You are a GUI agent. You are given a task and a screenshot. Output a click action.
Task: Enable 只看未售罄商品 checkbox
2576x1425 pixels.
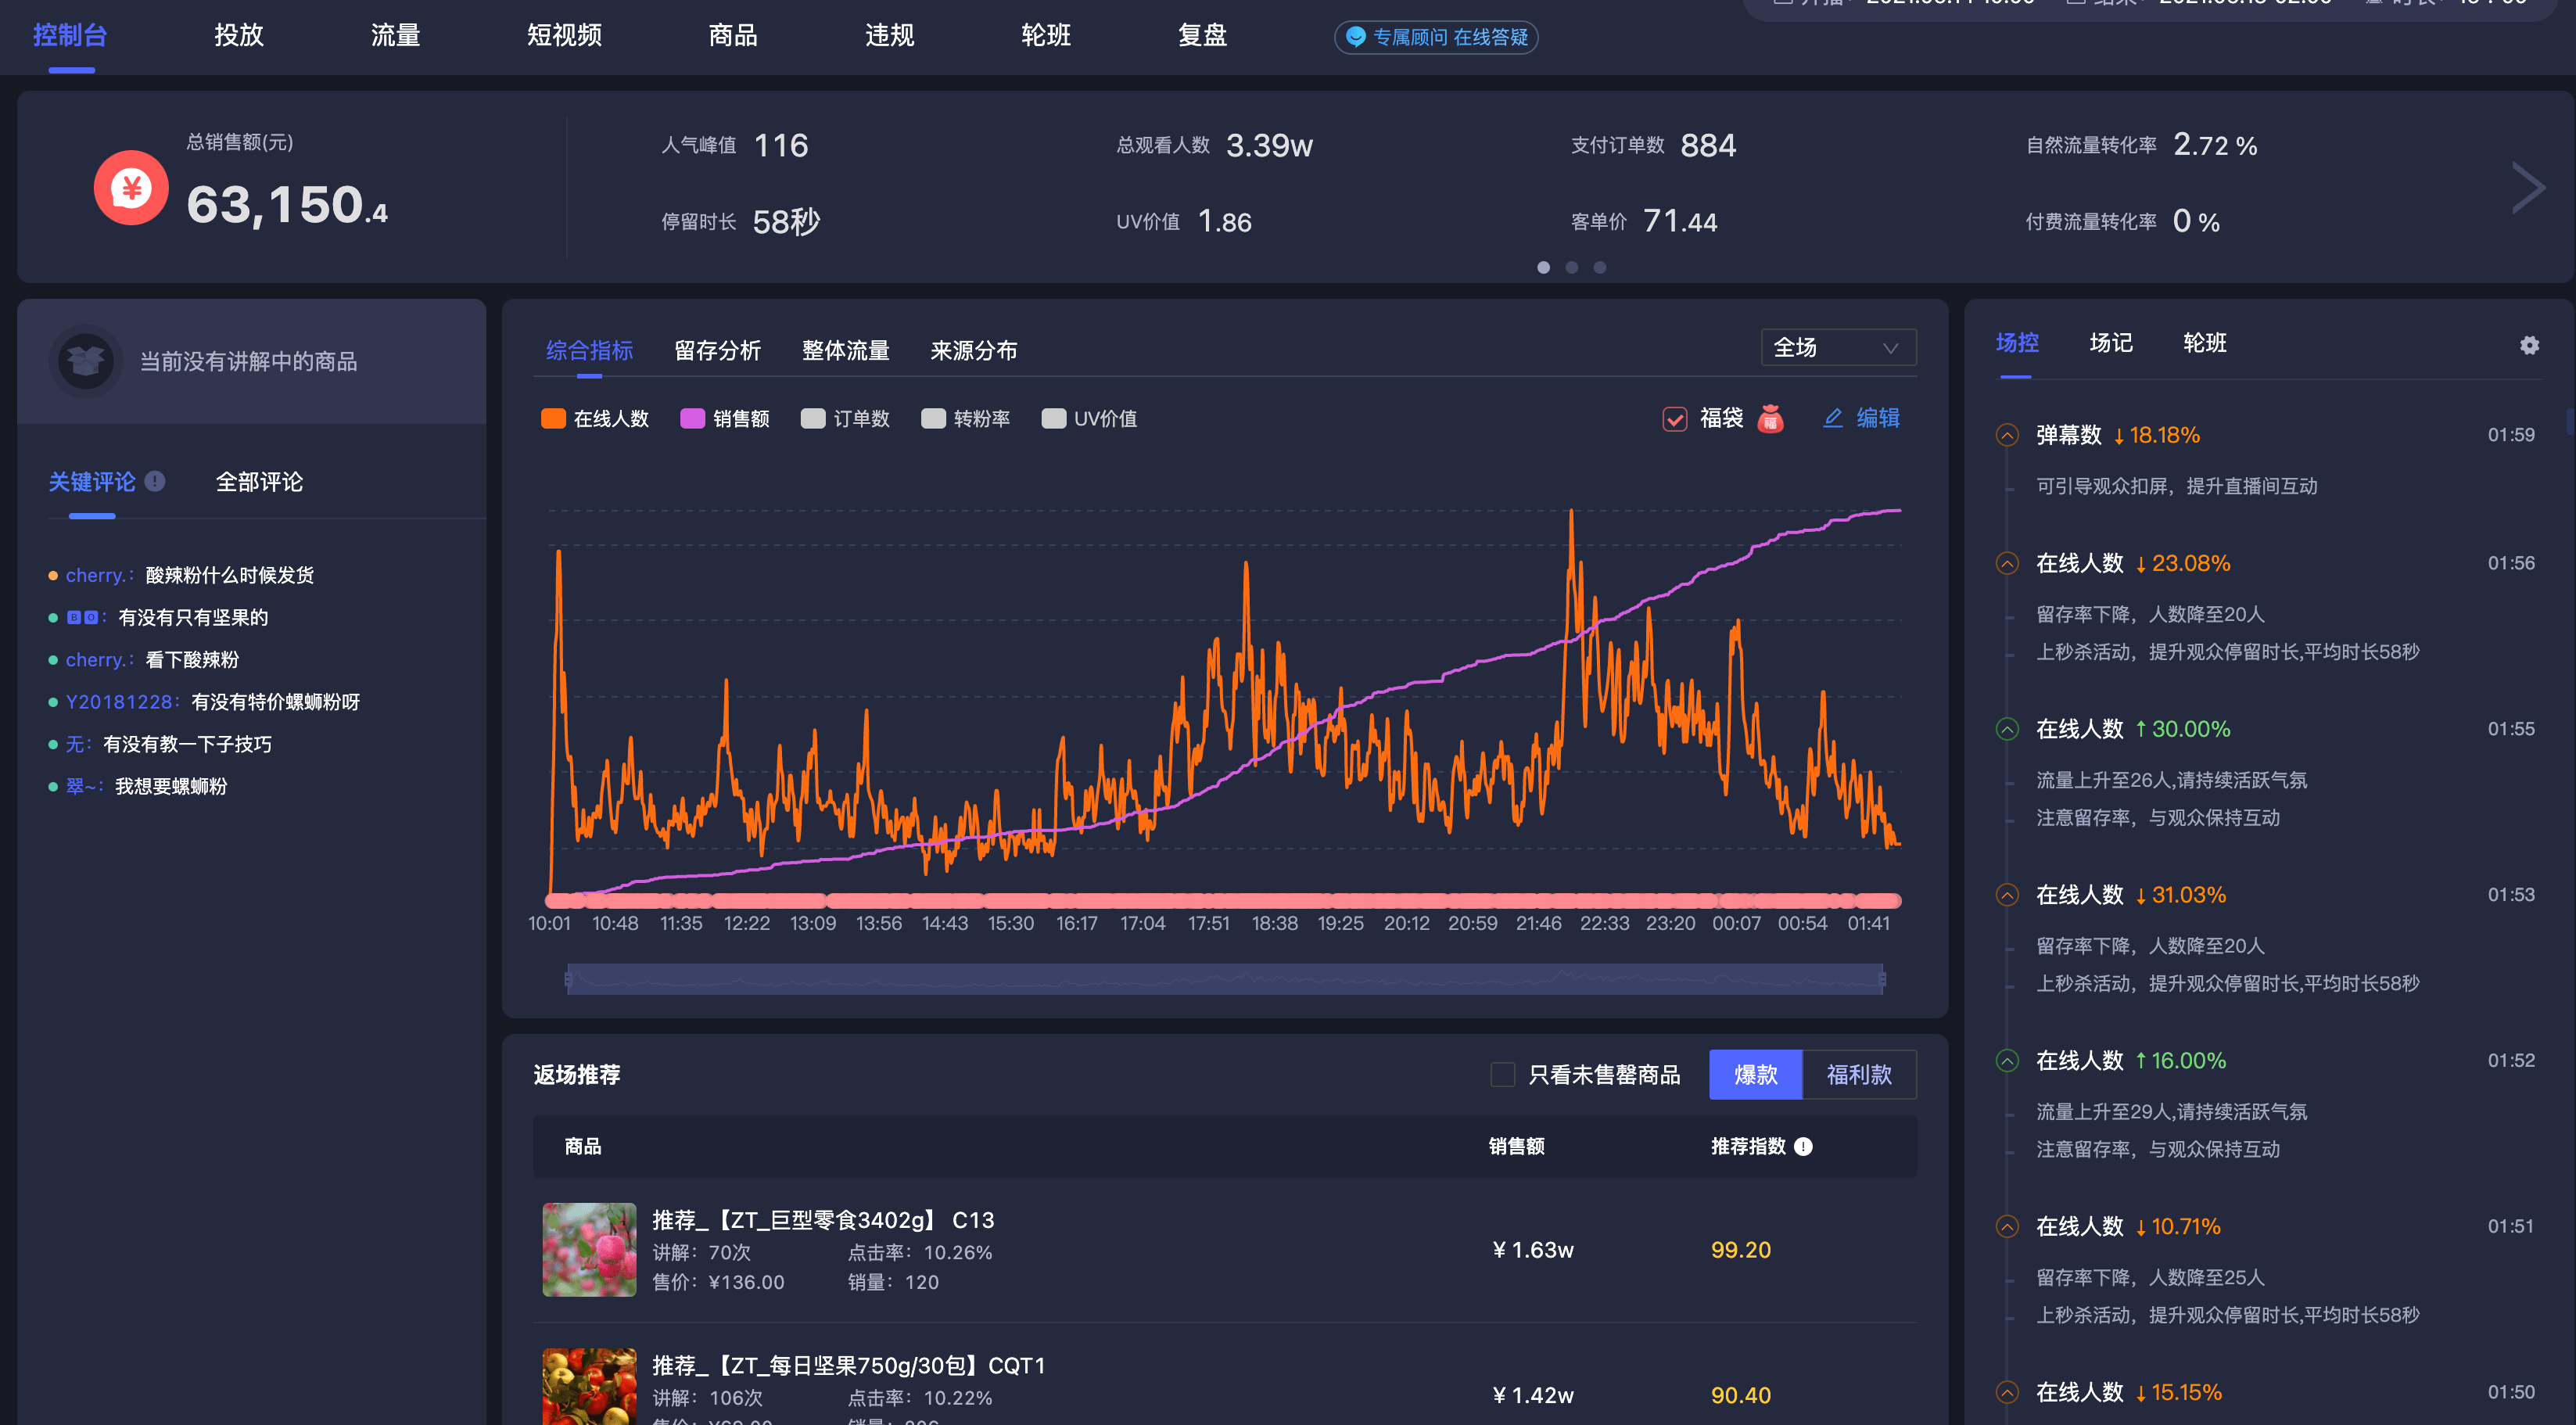click(1502, 1074)
